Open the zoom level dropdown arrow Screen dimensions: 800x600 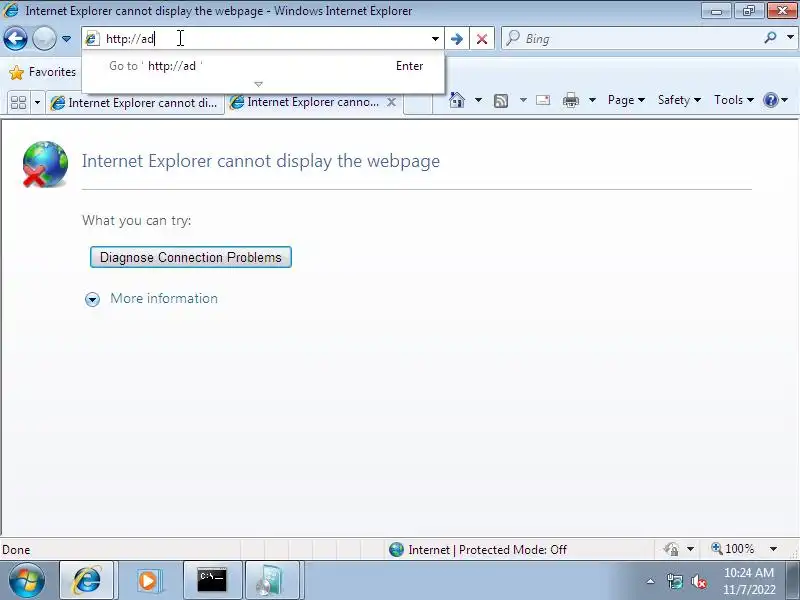773,549
